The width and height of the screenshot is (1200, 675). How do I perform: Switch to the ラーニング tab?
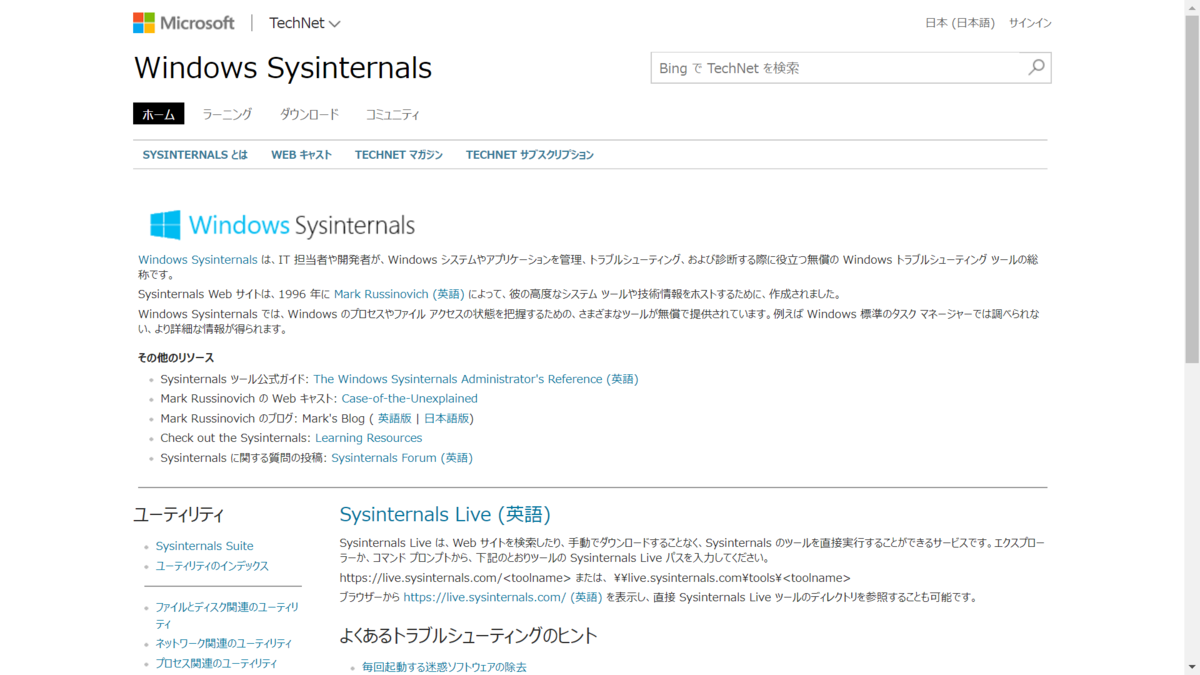point(227,114)
